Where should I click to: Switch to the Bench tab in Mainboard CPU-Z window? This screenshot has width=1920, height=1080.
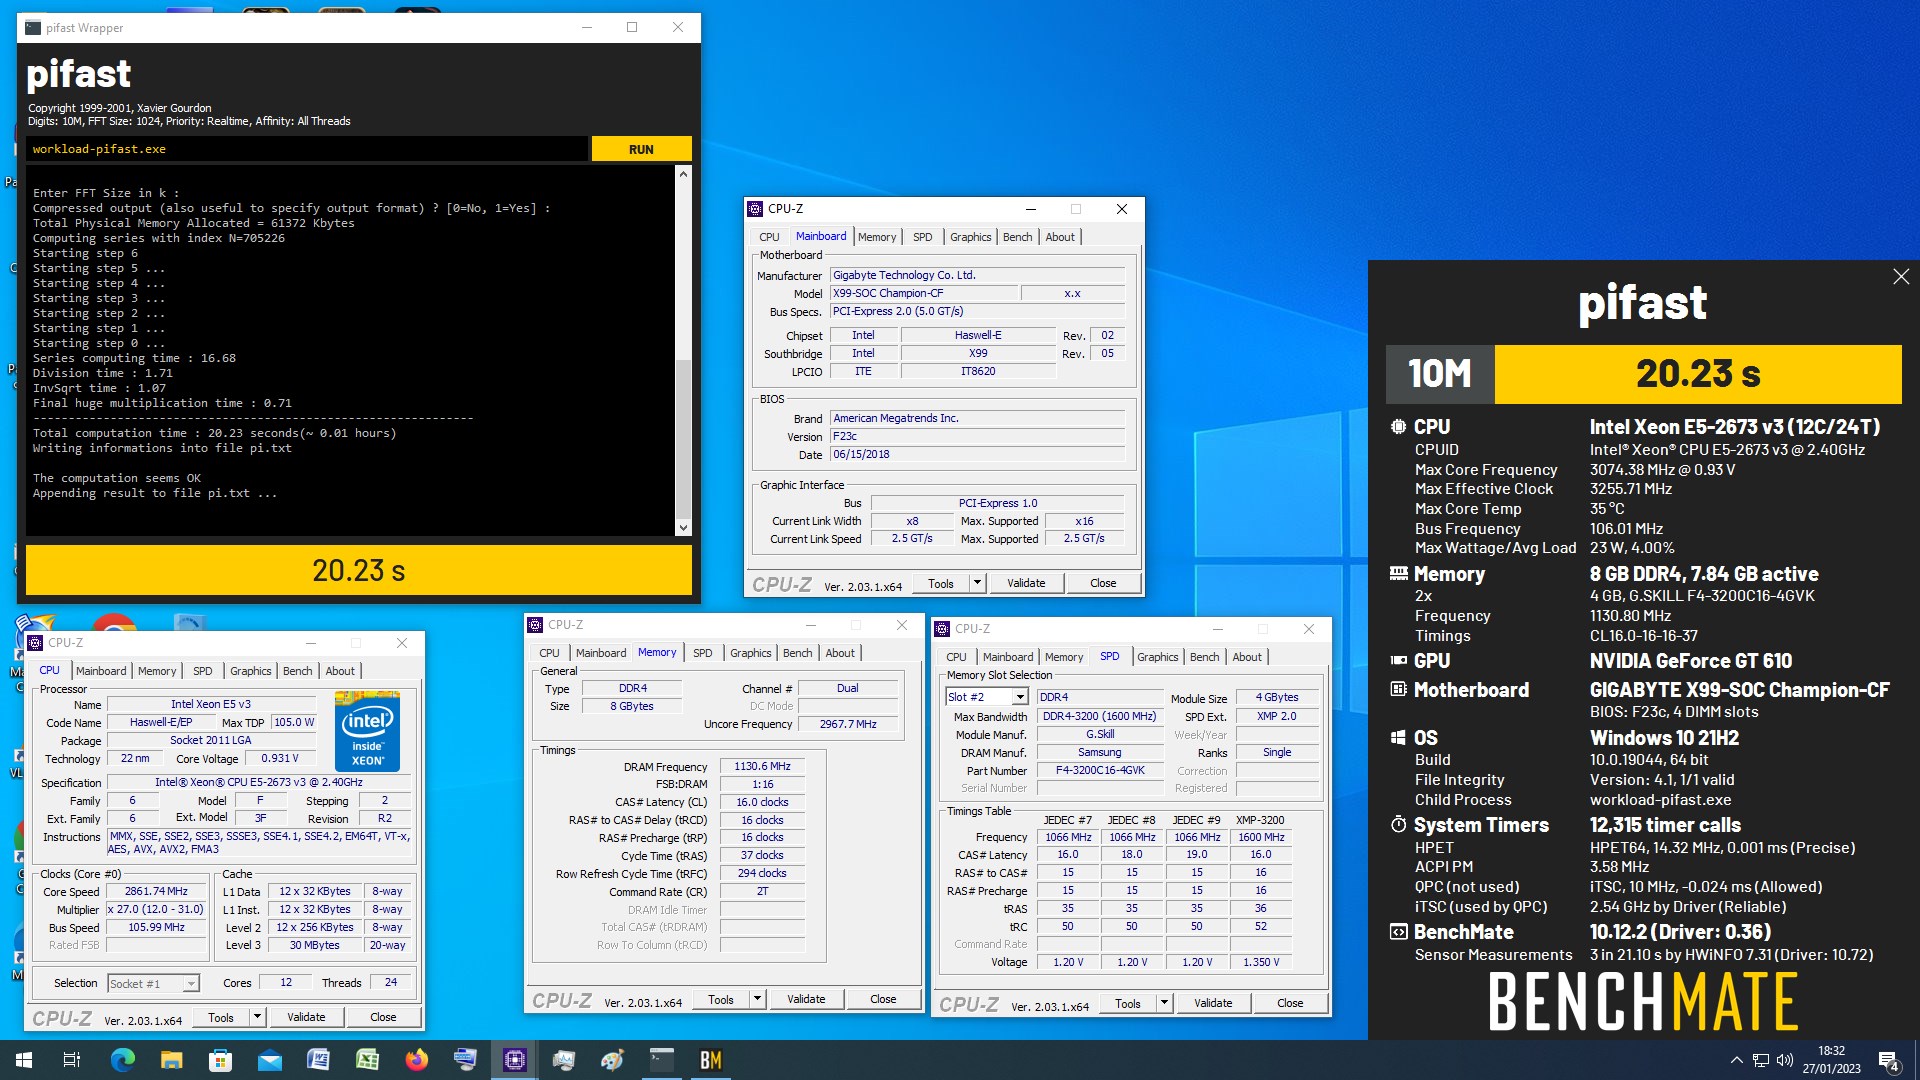click(1017, 237)
